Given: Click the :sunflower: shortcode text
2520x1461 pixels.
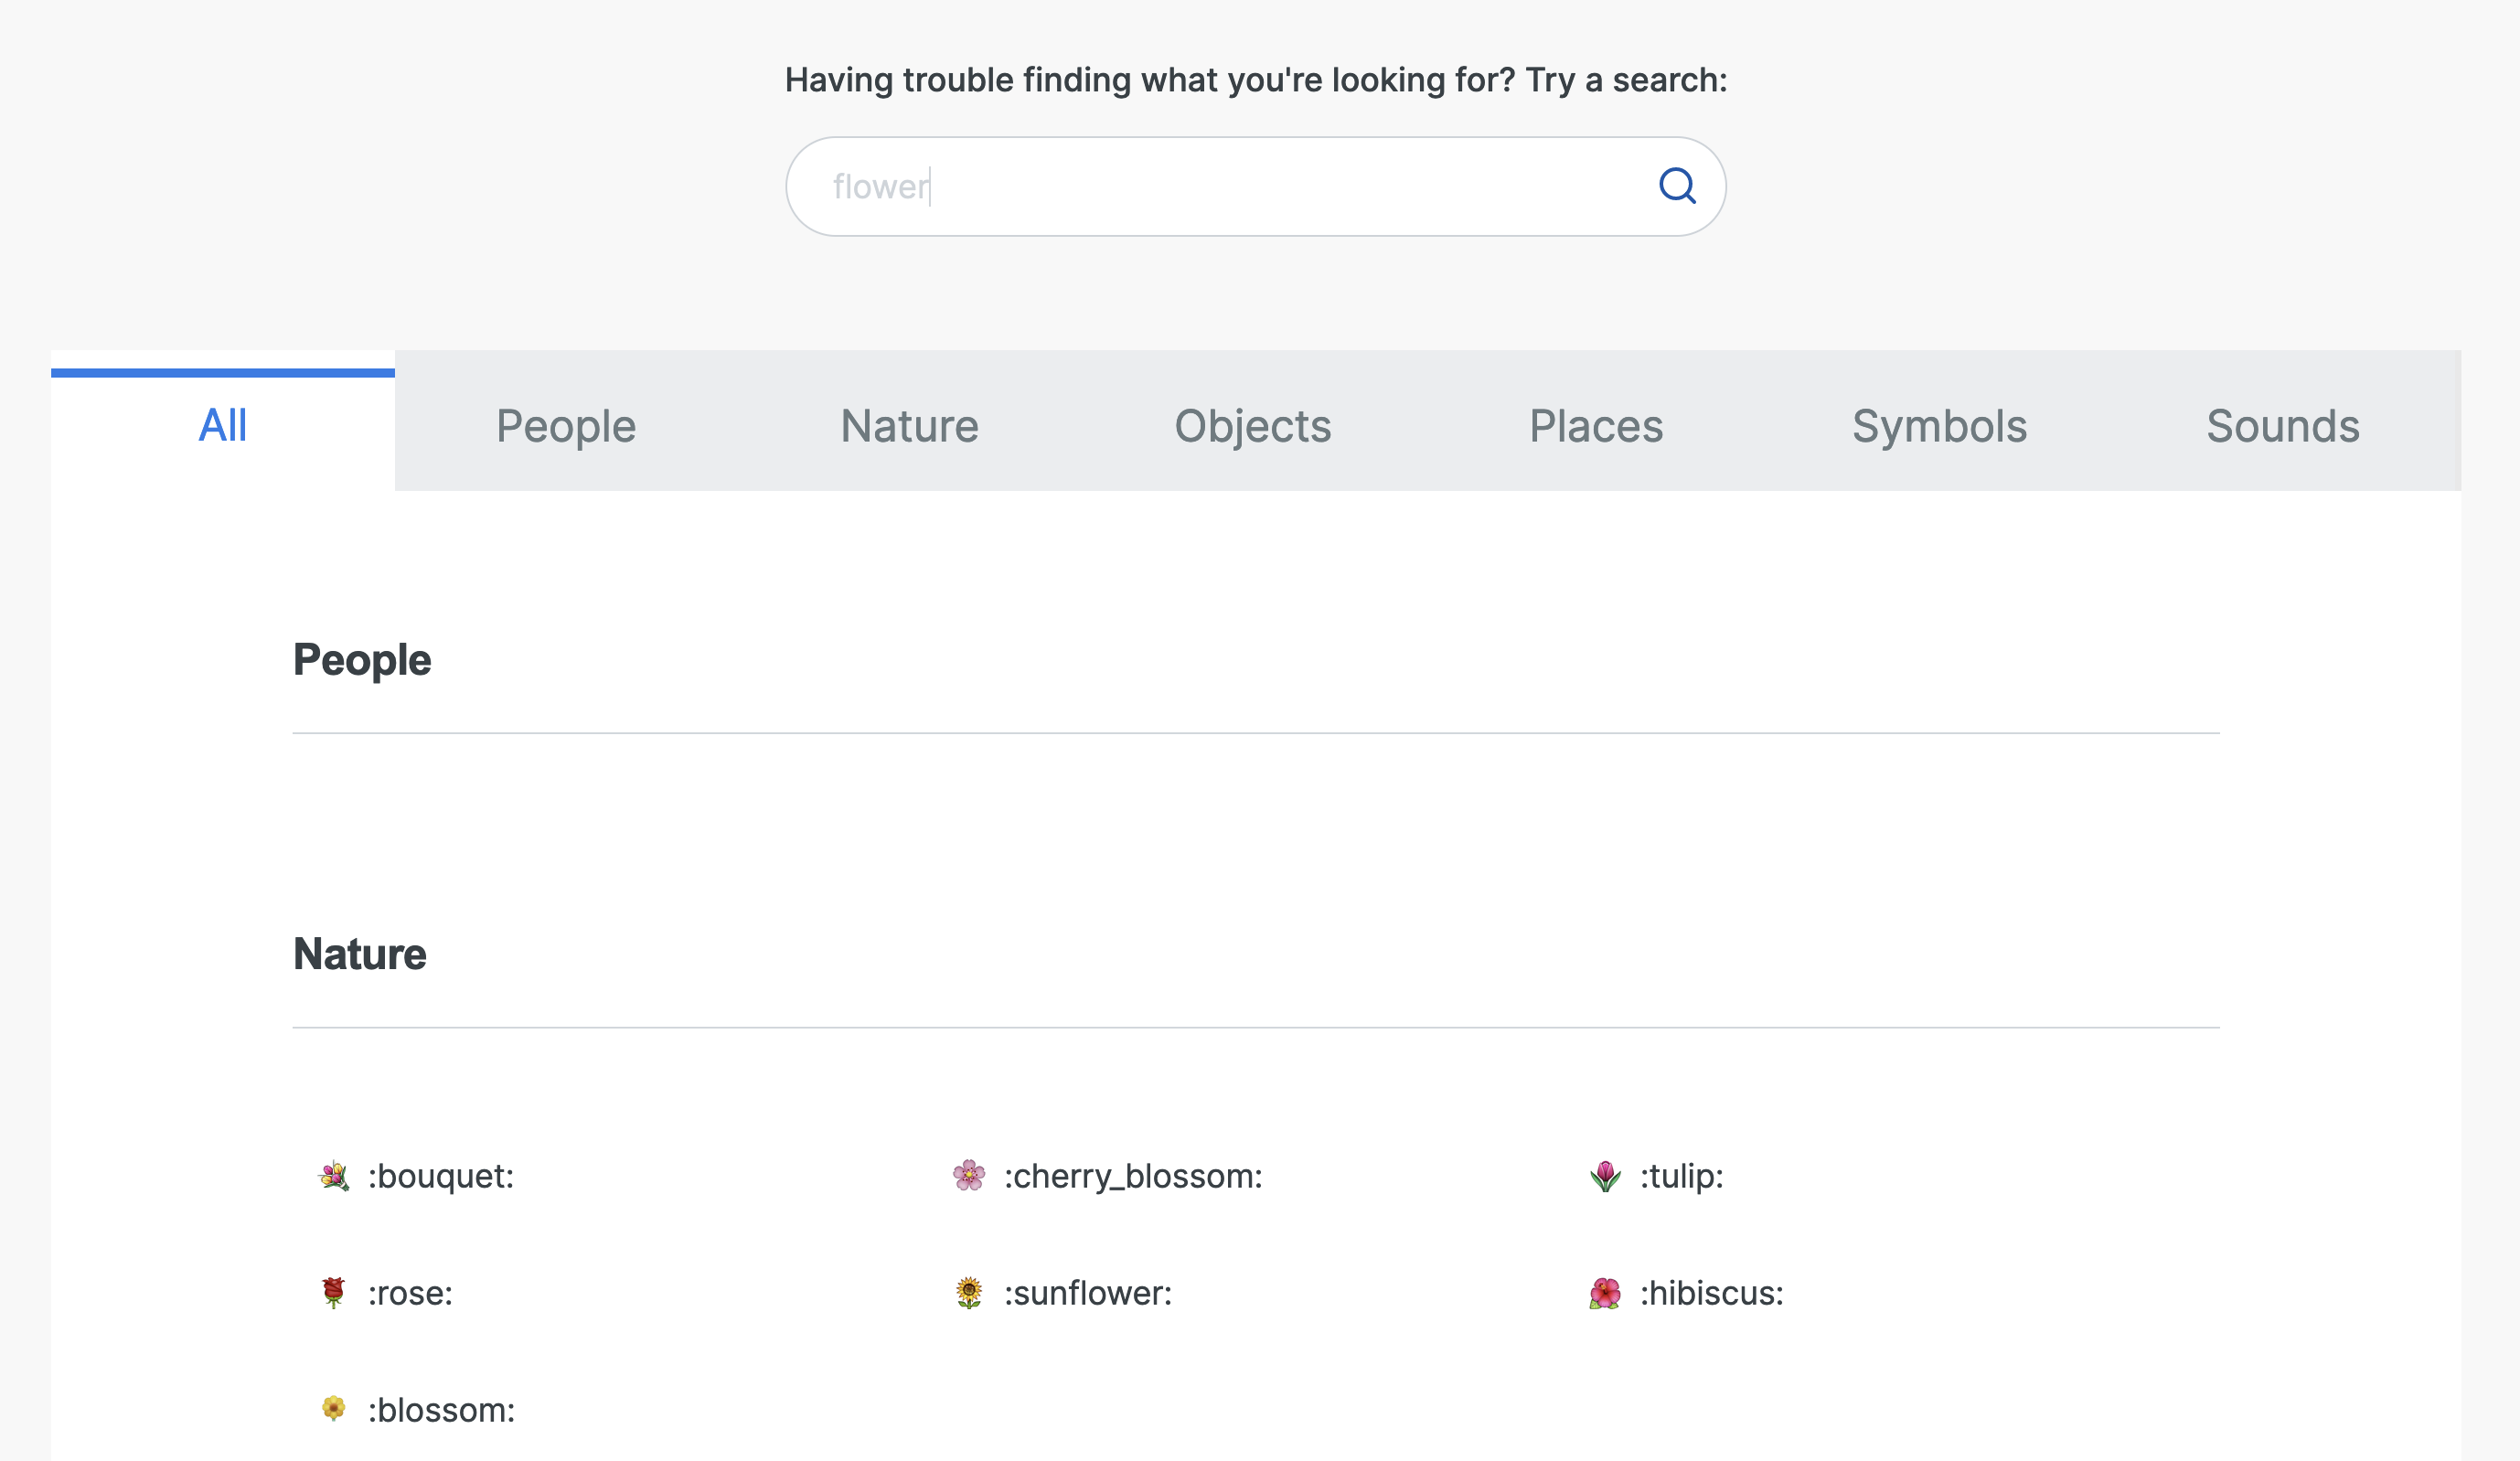Looking at the screenshot, I should (x=1087, y=1293).
